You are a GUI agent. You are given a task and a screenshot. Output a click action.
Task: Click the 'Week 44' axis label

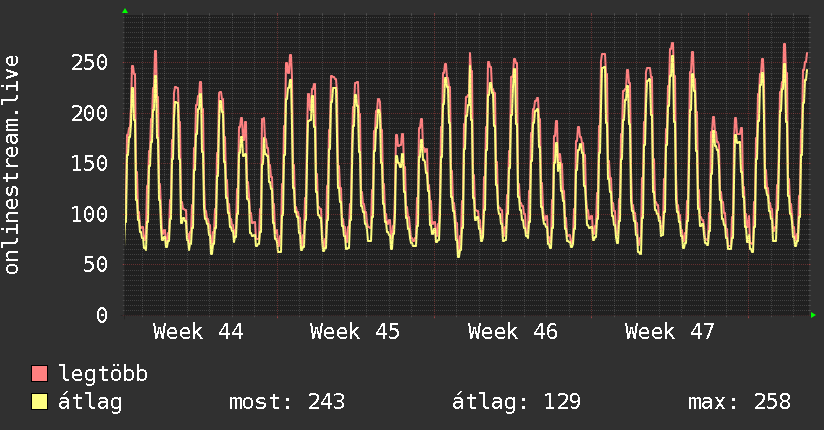(x=198, y=332)
